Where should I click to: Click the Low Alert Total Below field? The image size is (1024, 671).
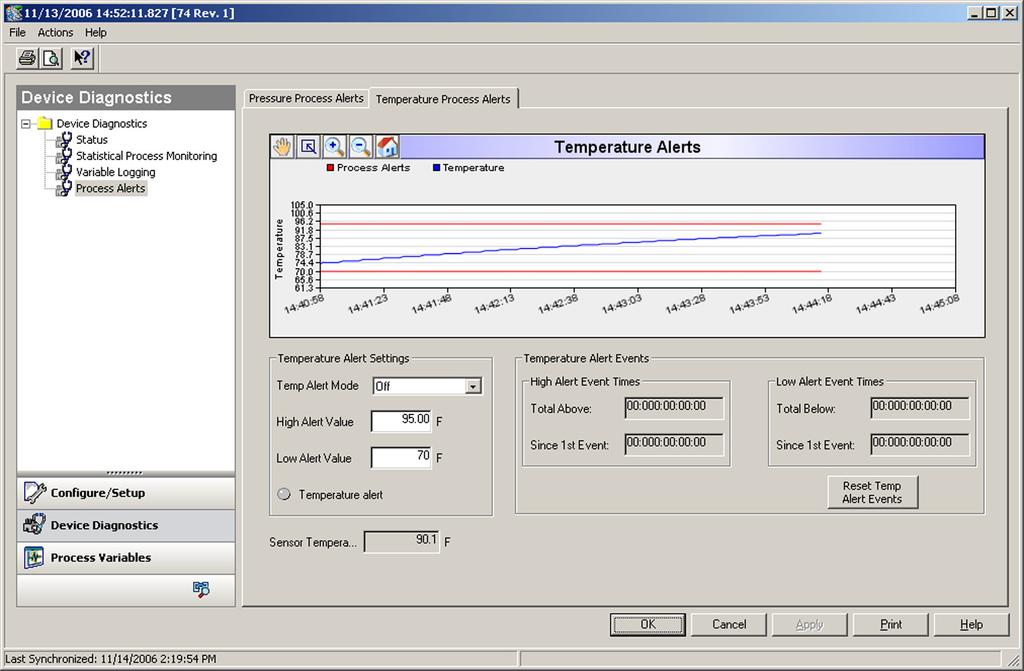[920, 408]
